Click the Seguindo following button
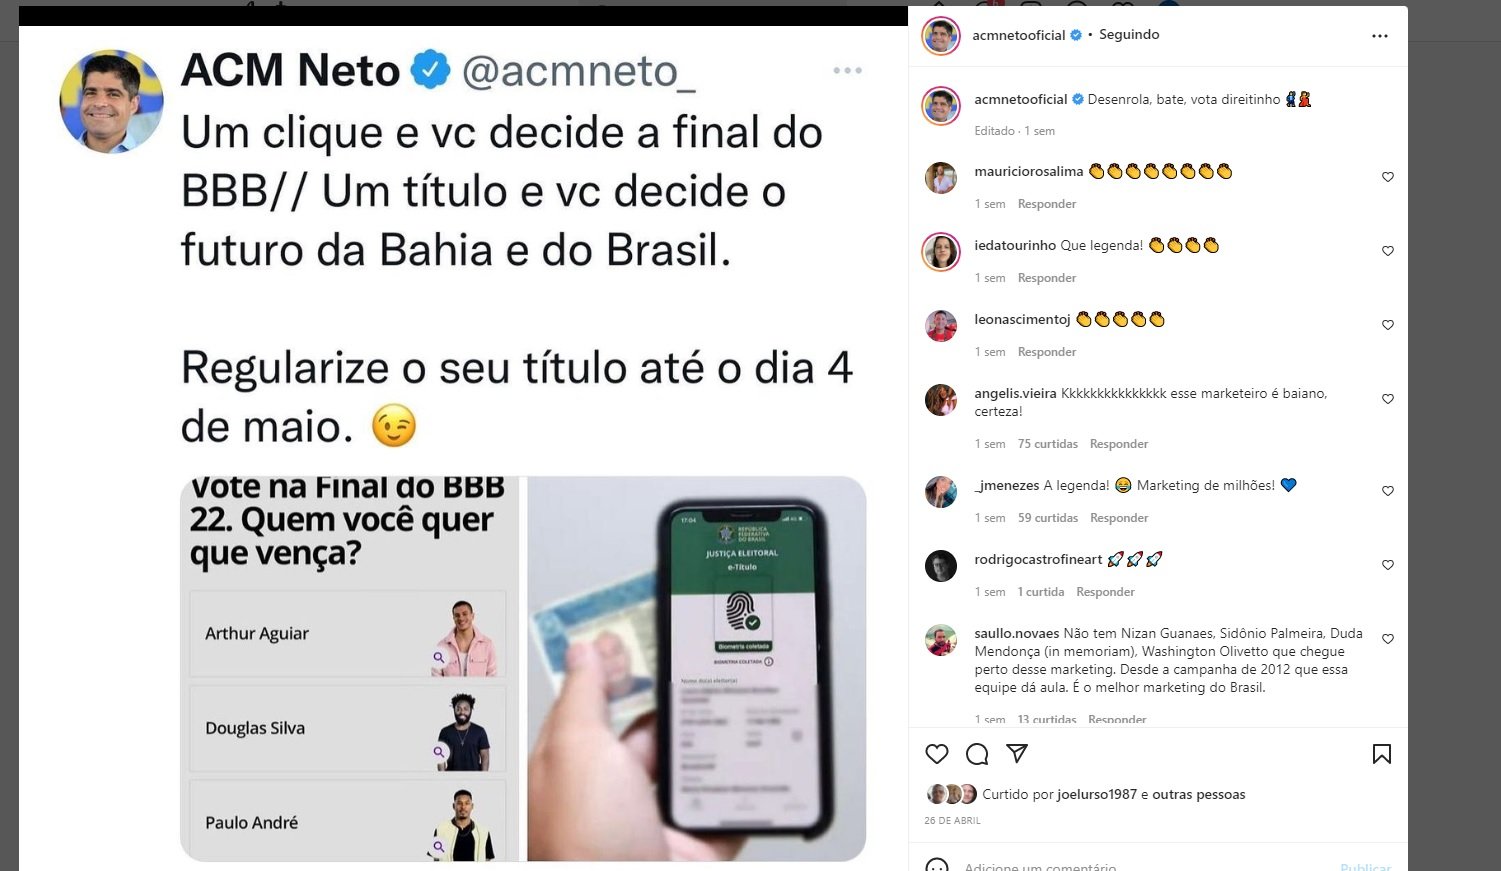Screen dimensions: 1501x871 tap(1129, 34)
